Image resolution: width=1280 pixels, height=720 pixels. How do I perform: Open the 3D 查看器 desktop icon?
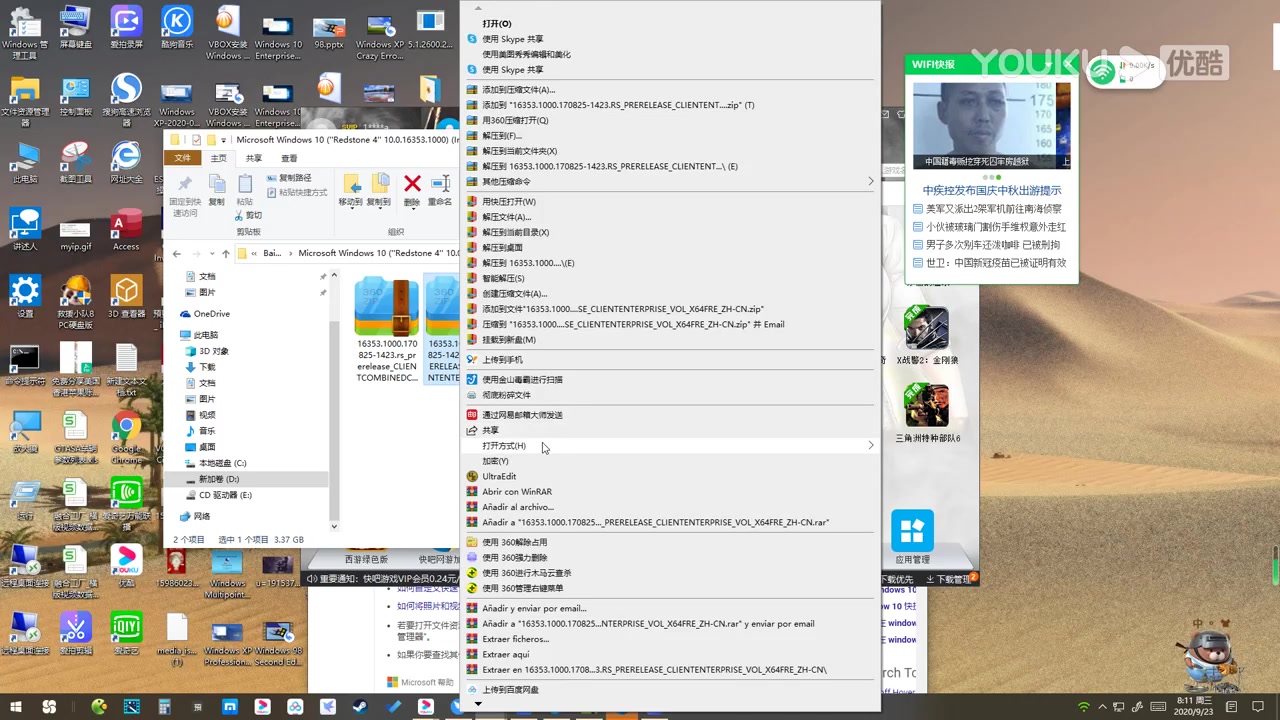126,297
